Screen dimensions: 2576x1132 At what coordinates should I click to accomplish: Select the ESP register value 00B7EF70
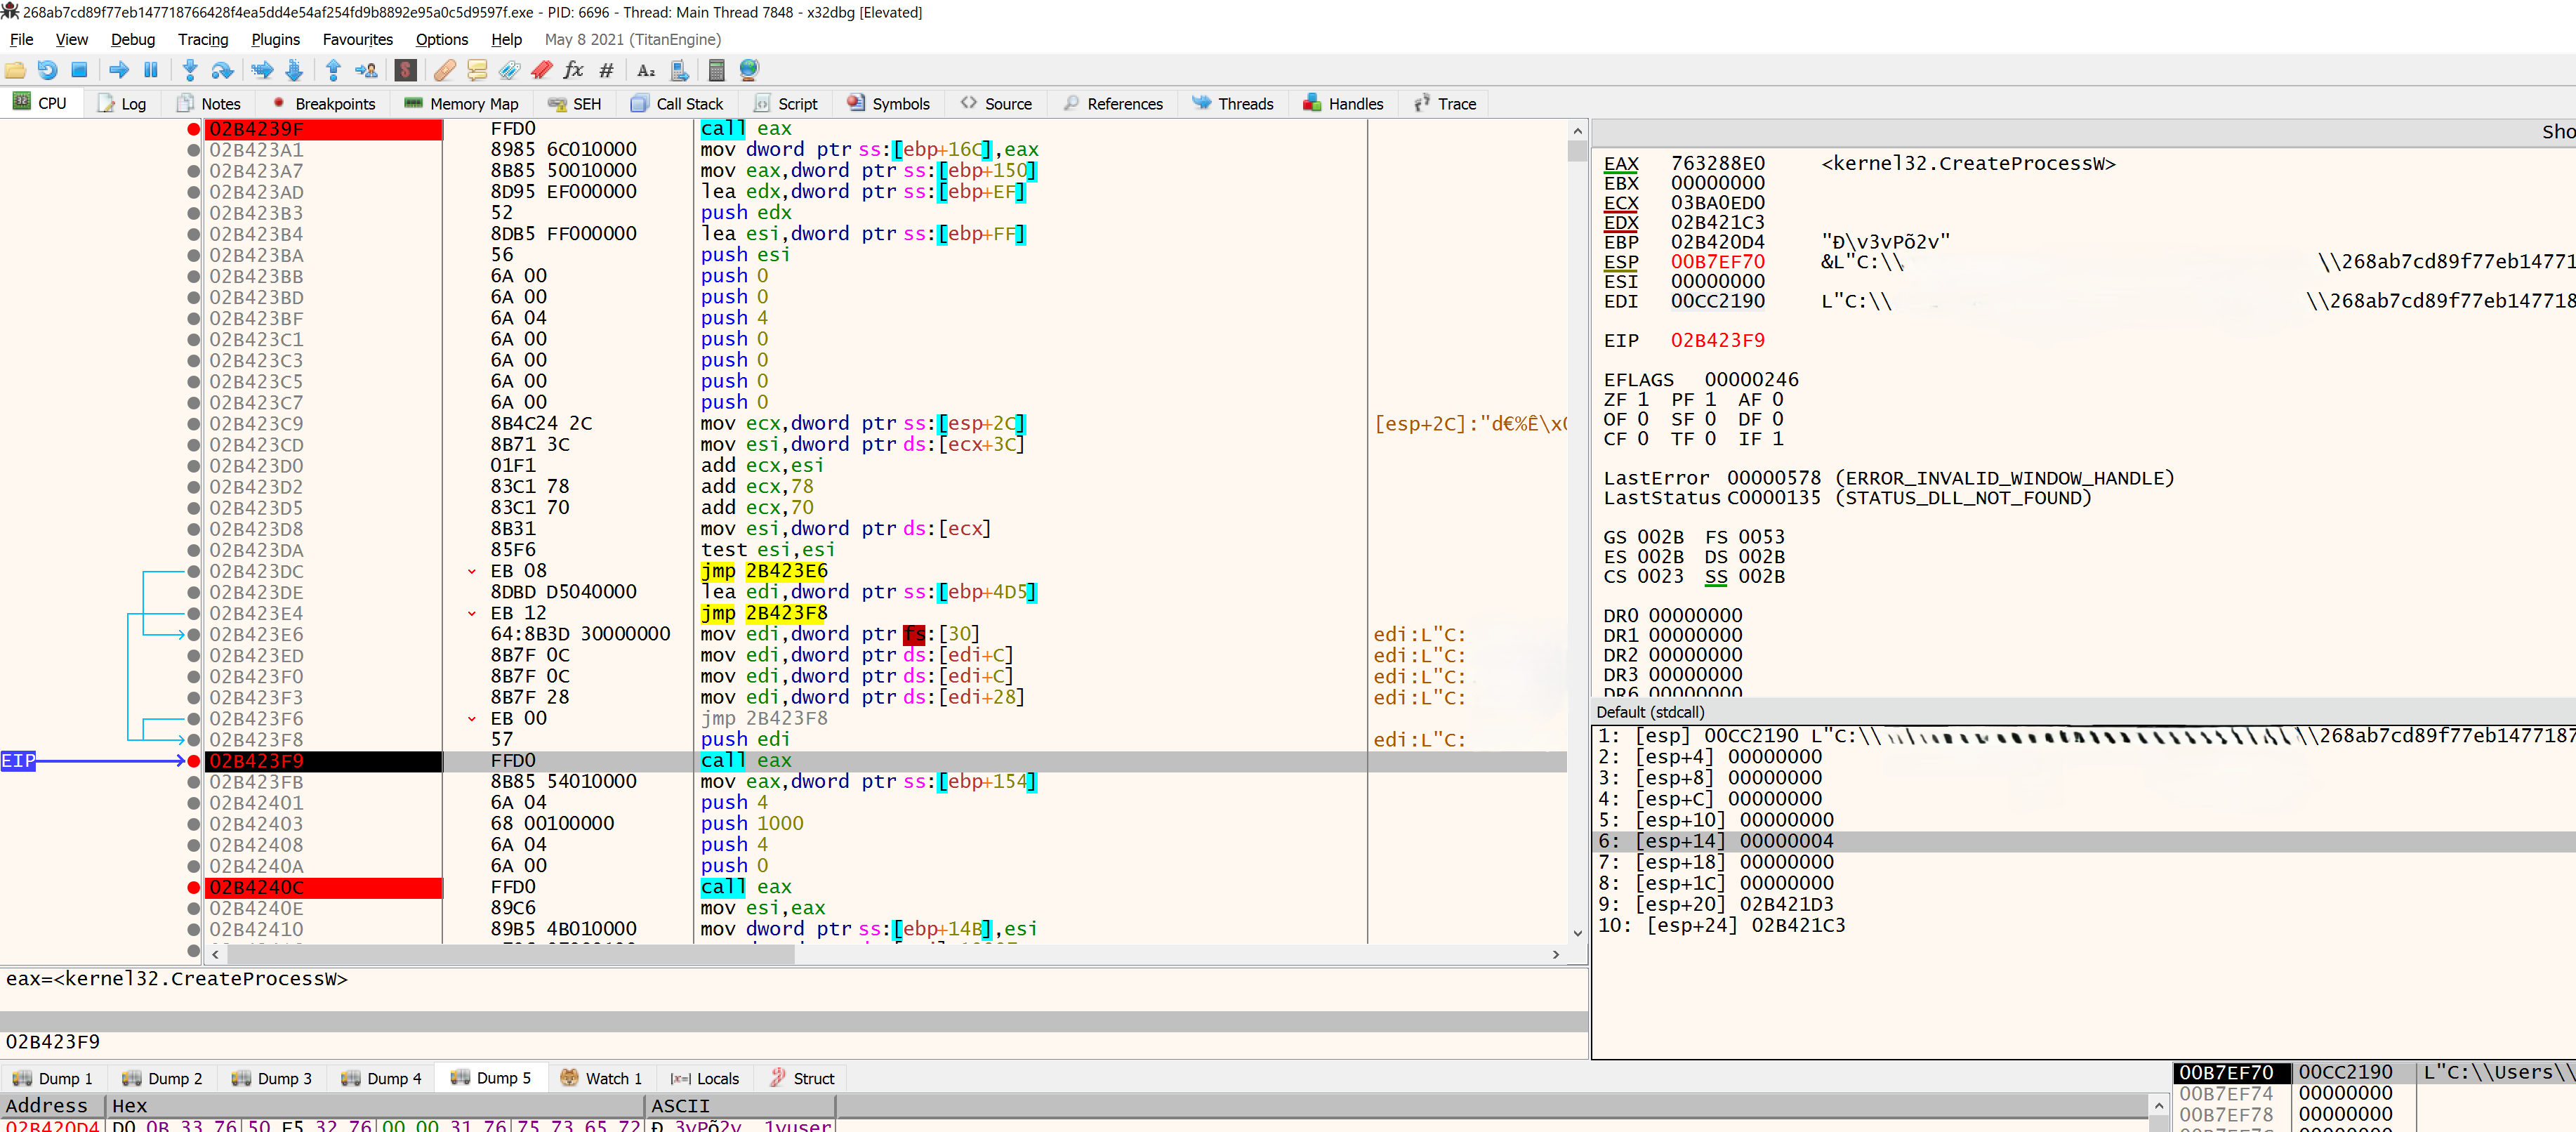pyautogui.click(x=1717, y=262)
